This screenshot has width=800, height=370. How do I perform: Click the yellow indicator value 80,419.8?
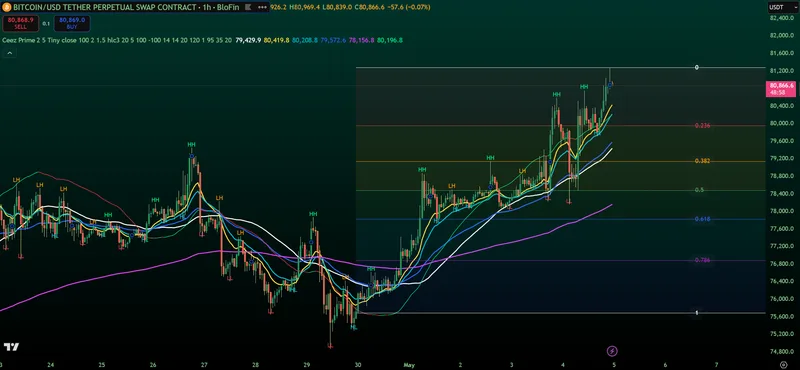[277, 40]
